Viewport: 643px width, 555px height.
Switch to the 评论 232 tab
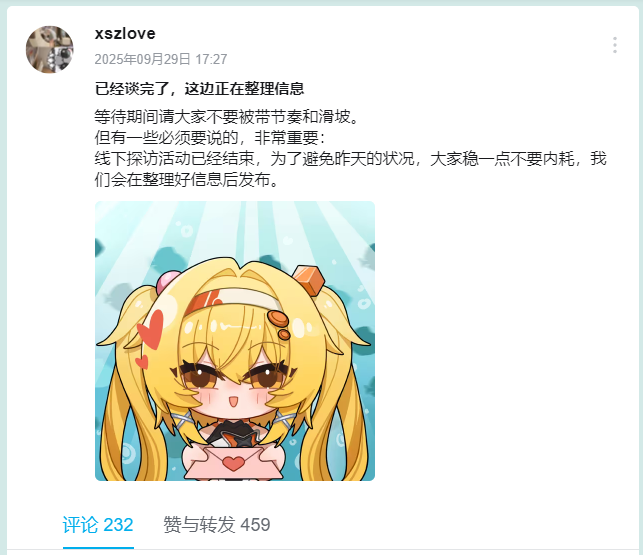(x=98, y=525)
